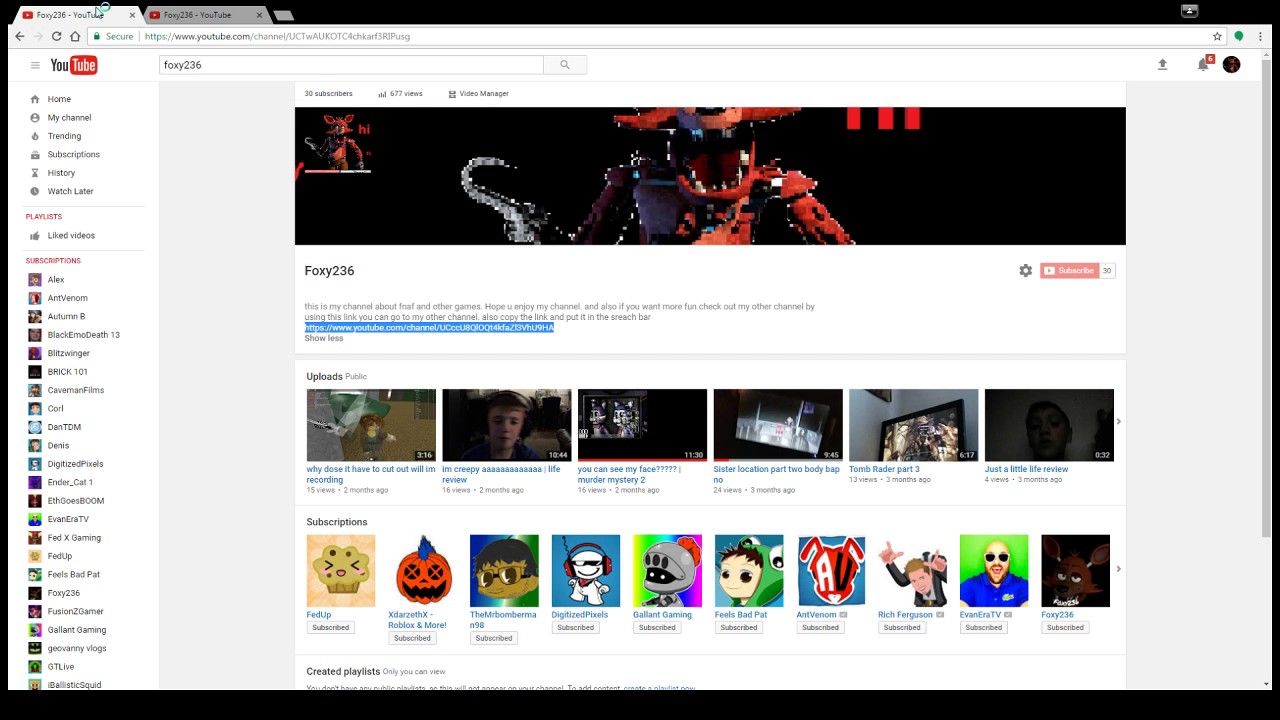
Task: View the 677 views analytics
Action: (400, 94)
